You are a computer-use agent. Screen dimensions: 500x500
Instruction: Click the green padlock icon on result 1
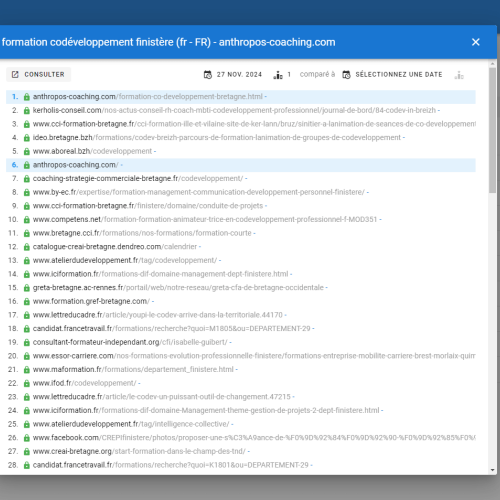click(27, 97)
